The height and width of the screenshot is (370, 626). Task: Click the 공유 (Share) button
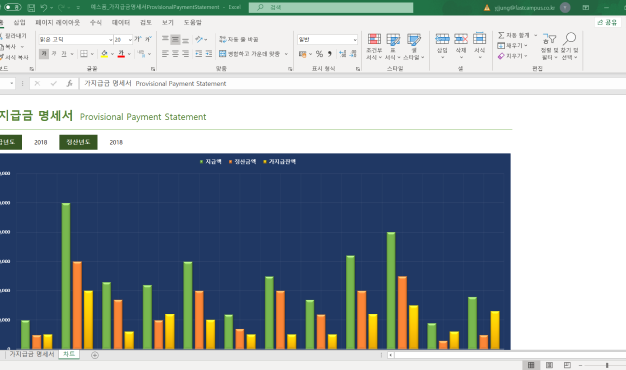pyautogui.click(x=607, y=22)
